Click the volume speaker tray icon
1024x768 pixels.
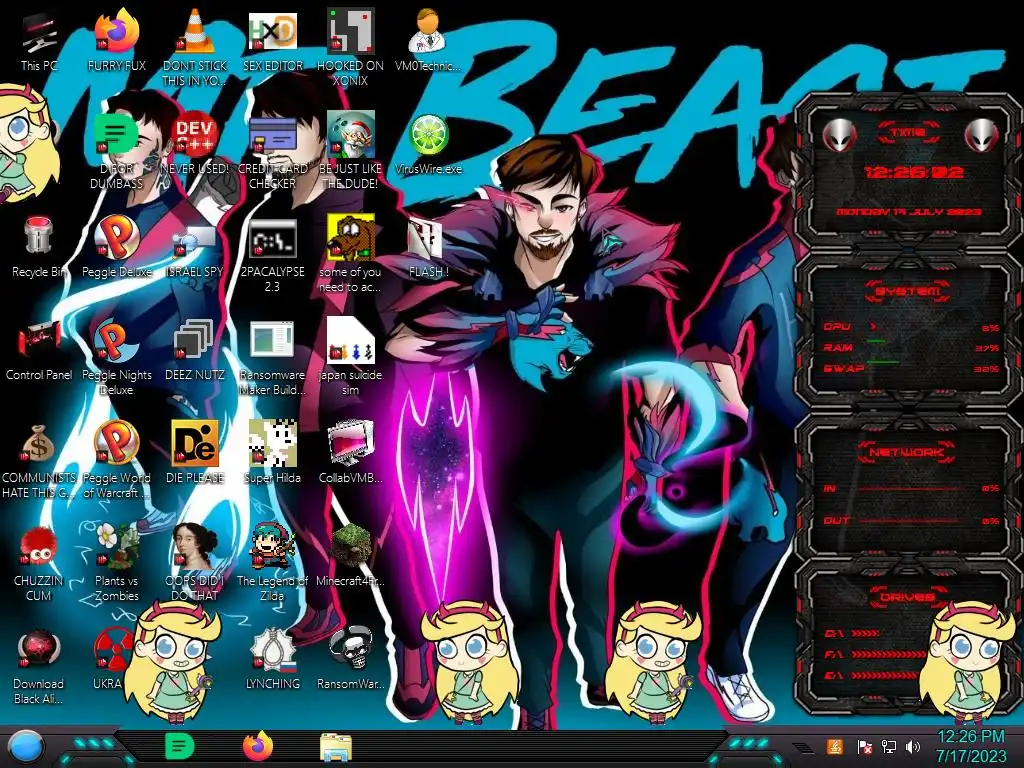tap(913, 746)
